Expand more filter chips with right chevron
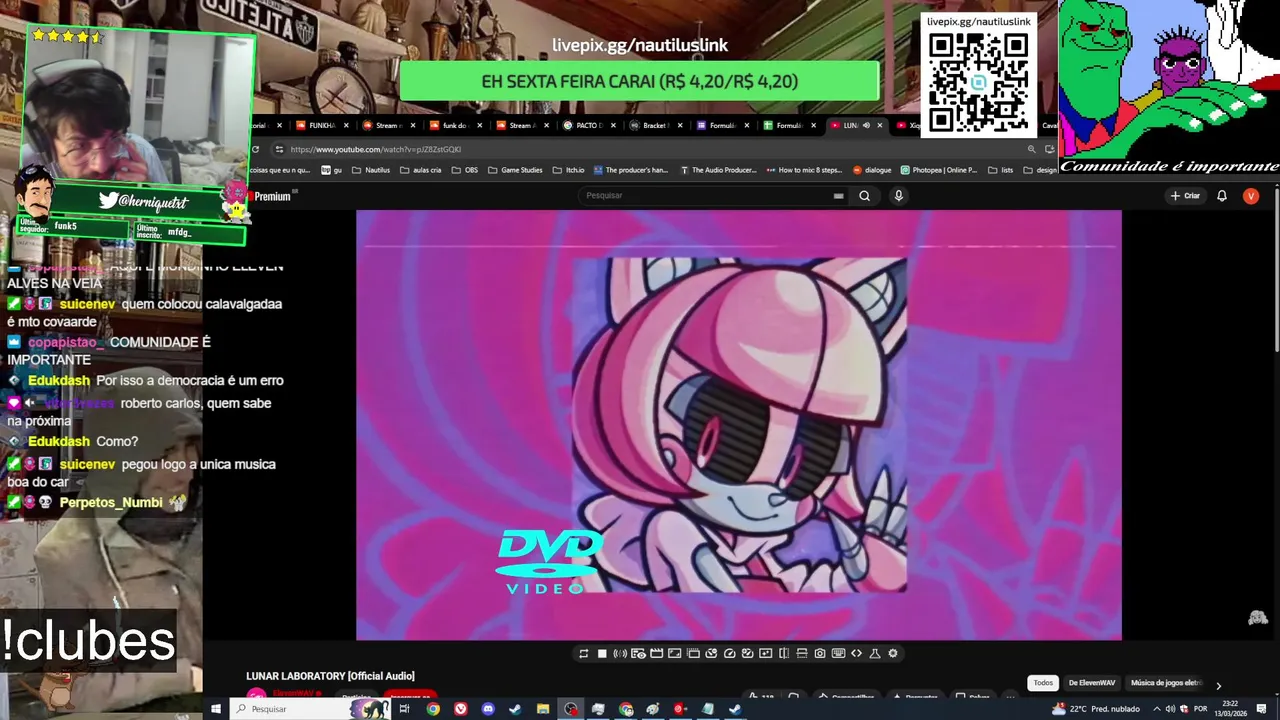 point(1218,685)
